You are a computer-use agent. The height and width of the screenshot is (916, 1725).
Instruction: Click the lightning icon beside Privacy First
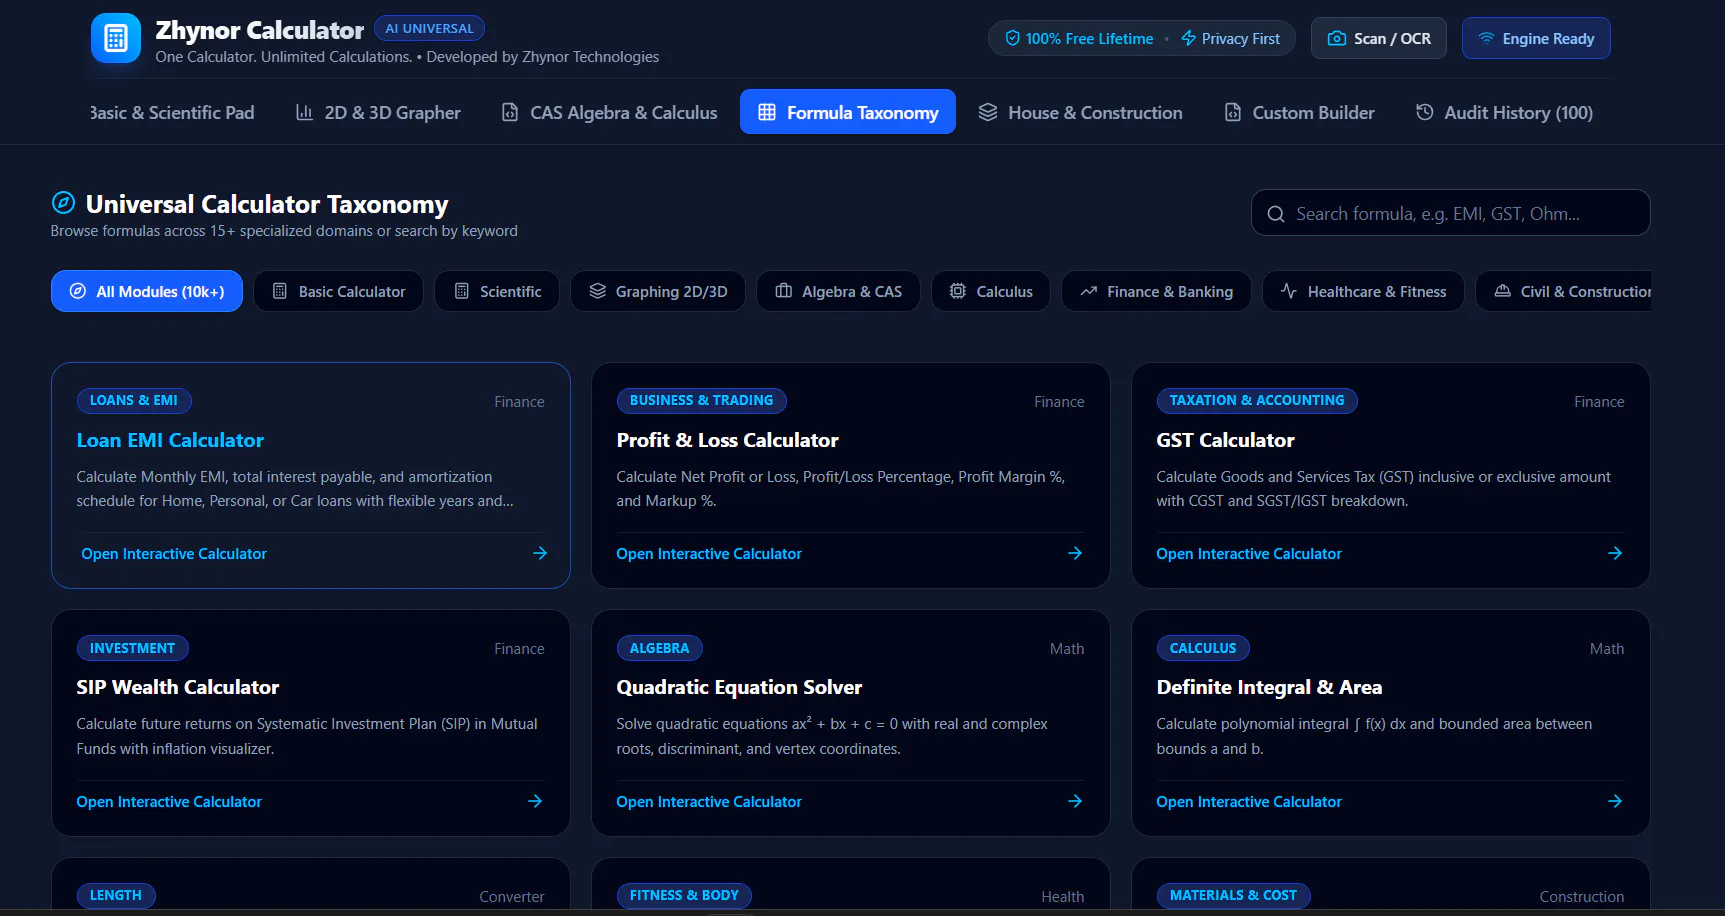(1189, 38)
